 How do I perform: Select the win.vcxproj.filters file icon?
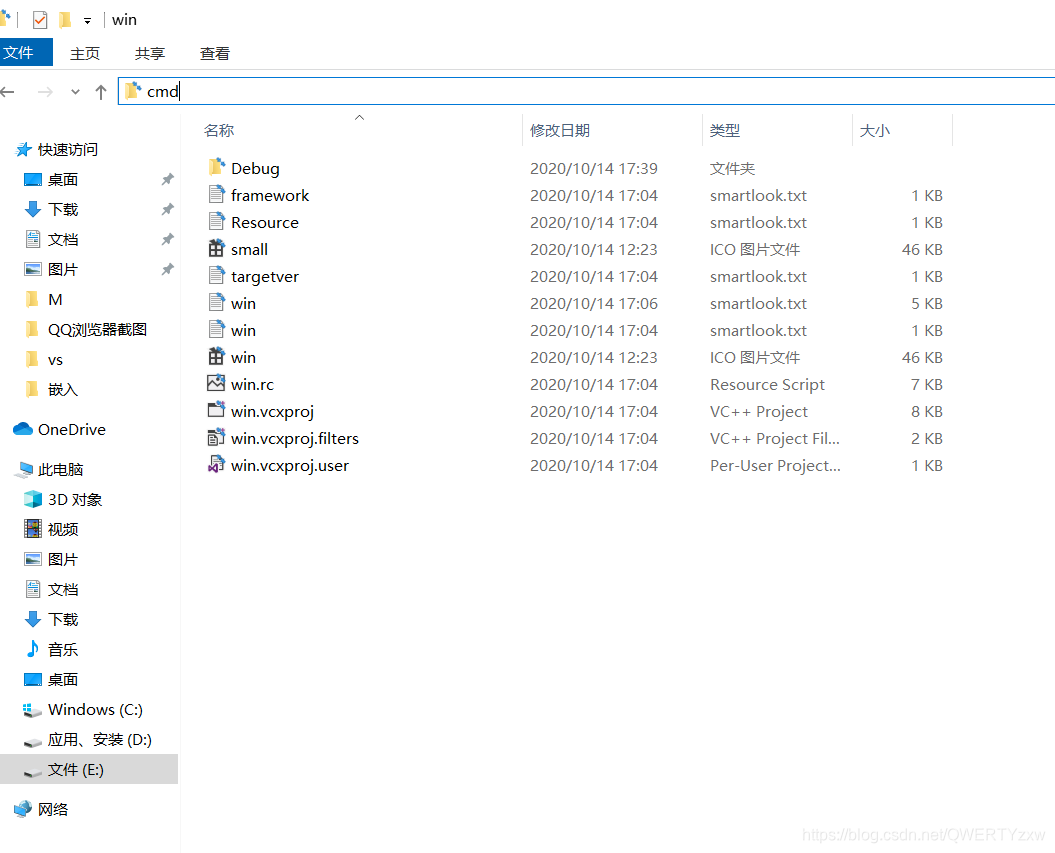[x=216, y=437]
